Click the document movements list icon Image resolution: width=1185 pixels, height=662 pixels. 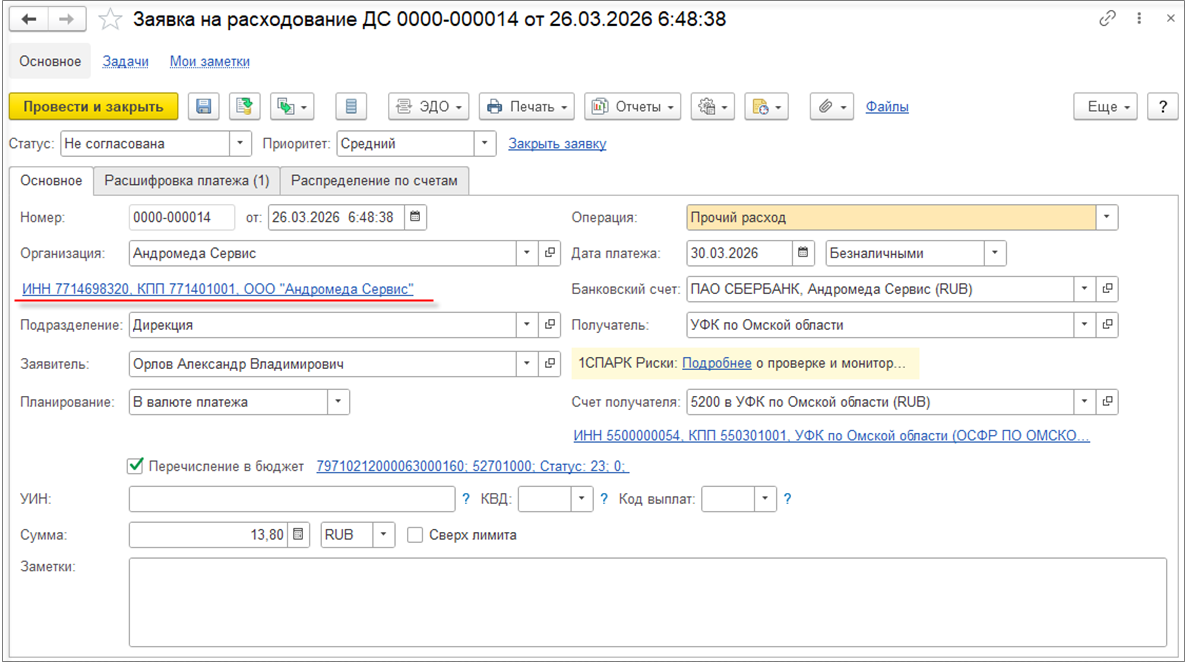(x=351, y=107)
